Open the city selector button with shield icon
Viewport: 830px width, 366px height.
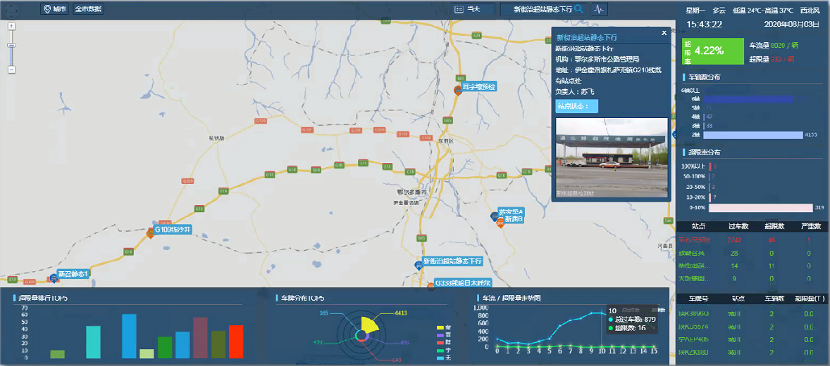(x=54, y=9)
